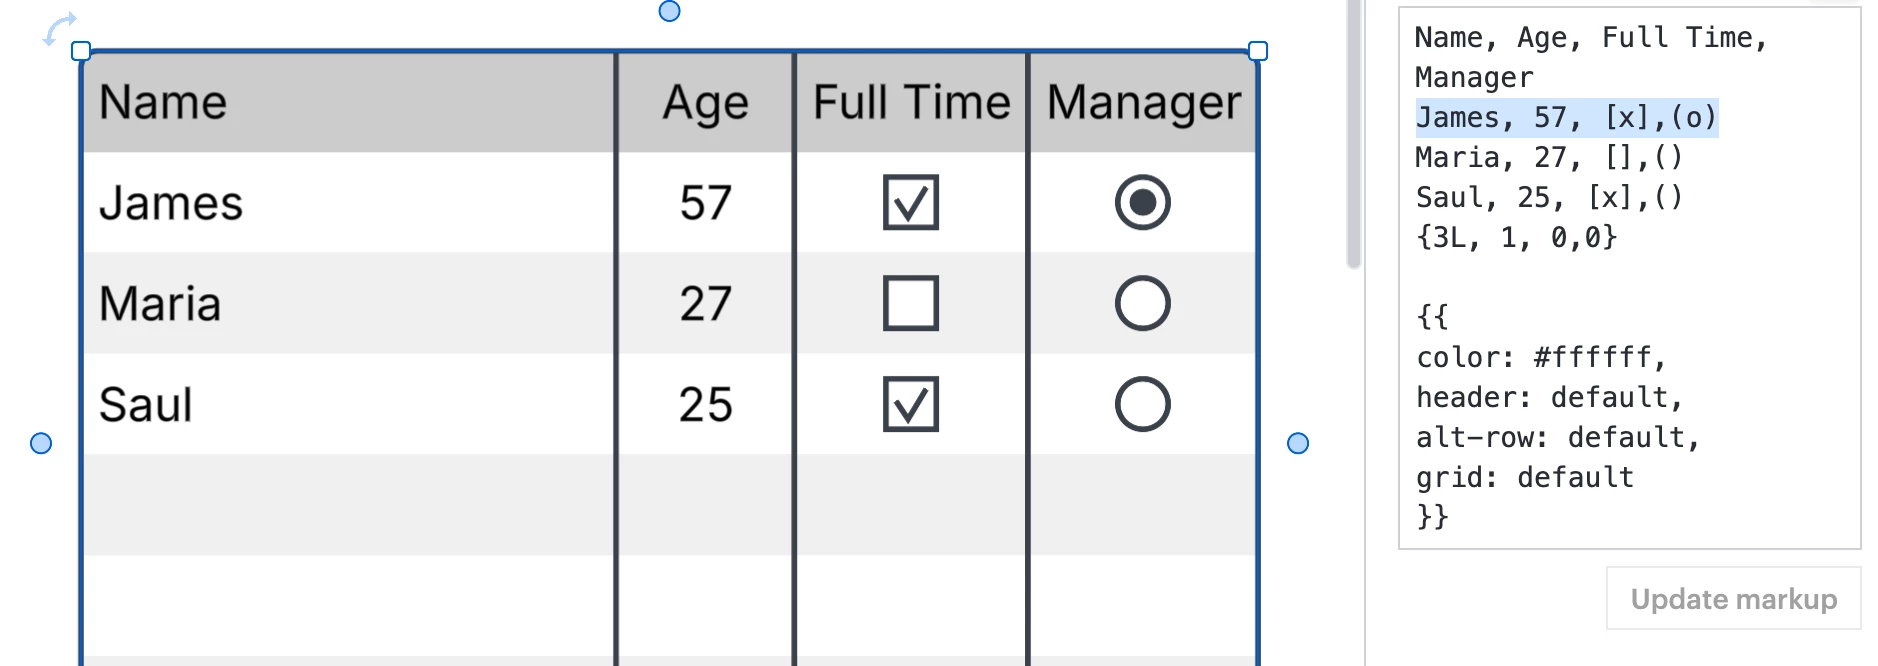Image resolution: width=1878 pixels, height=666 pixels.
Task: Click the right side circular handle
Action: (x=1298, y=443)
